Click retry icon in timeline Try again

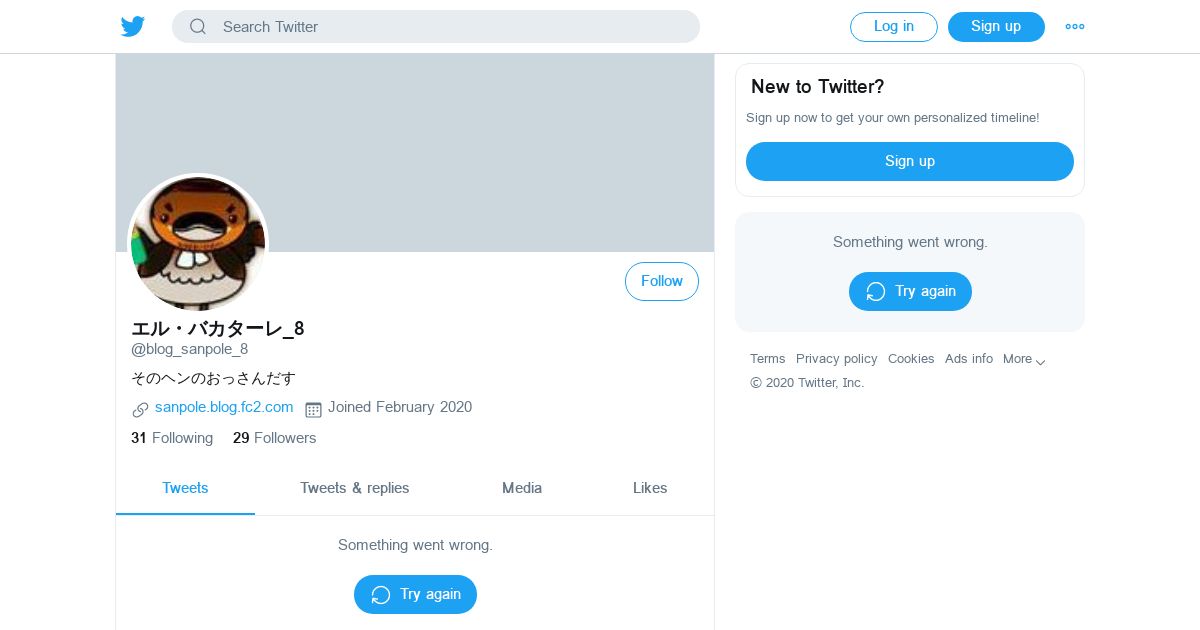(381, 595)
